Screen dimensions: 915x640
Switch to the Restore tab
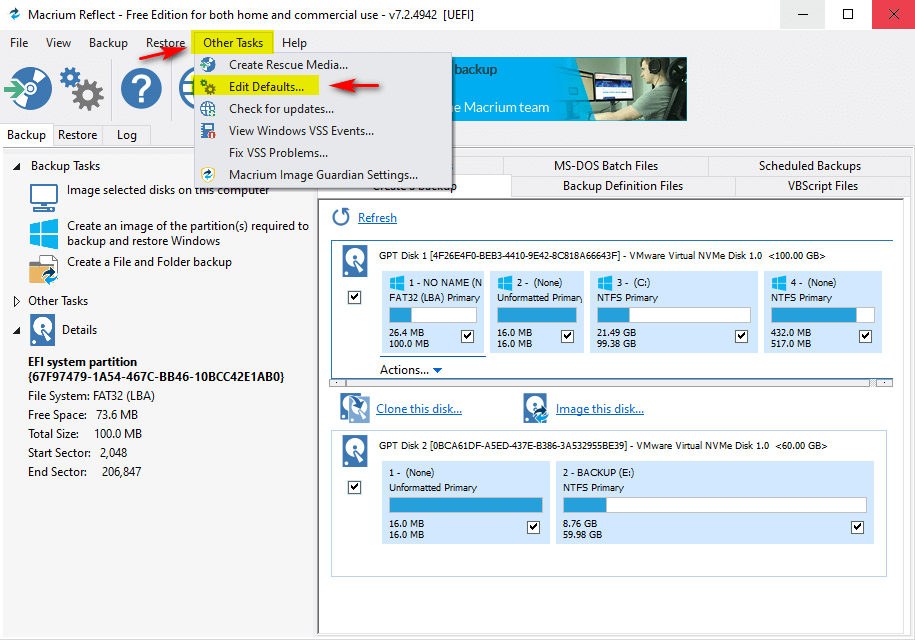pos(78,135)
